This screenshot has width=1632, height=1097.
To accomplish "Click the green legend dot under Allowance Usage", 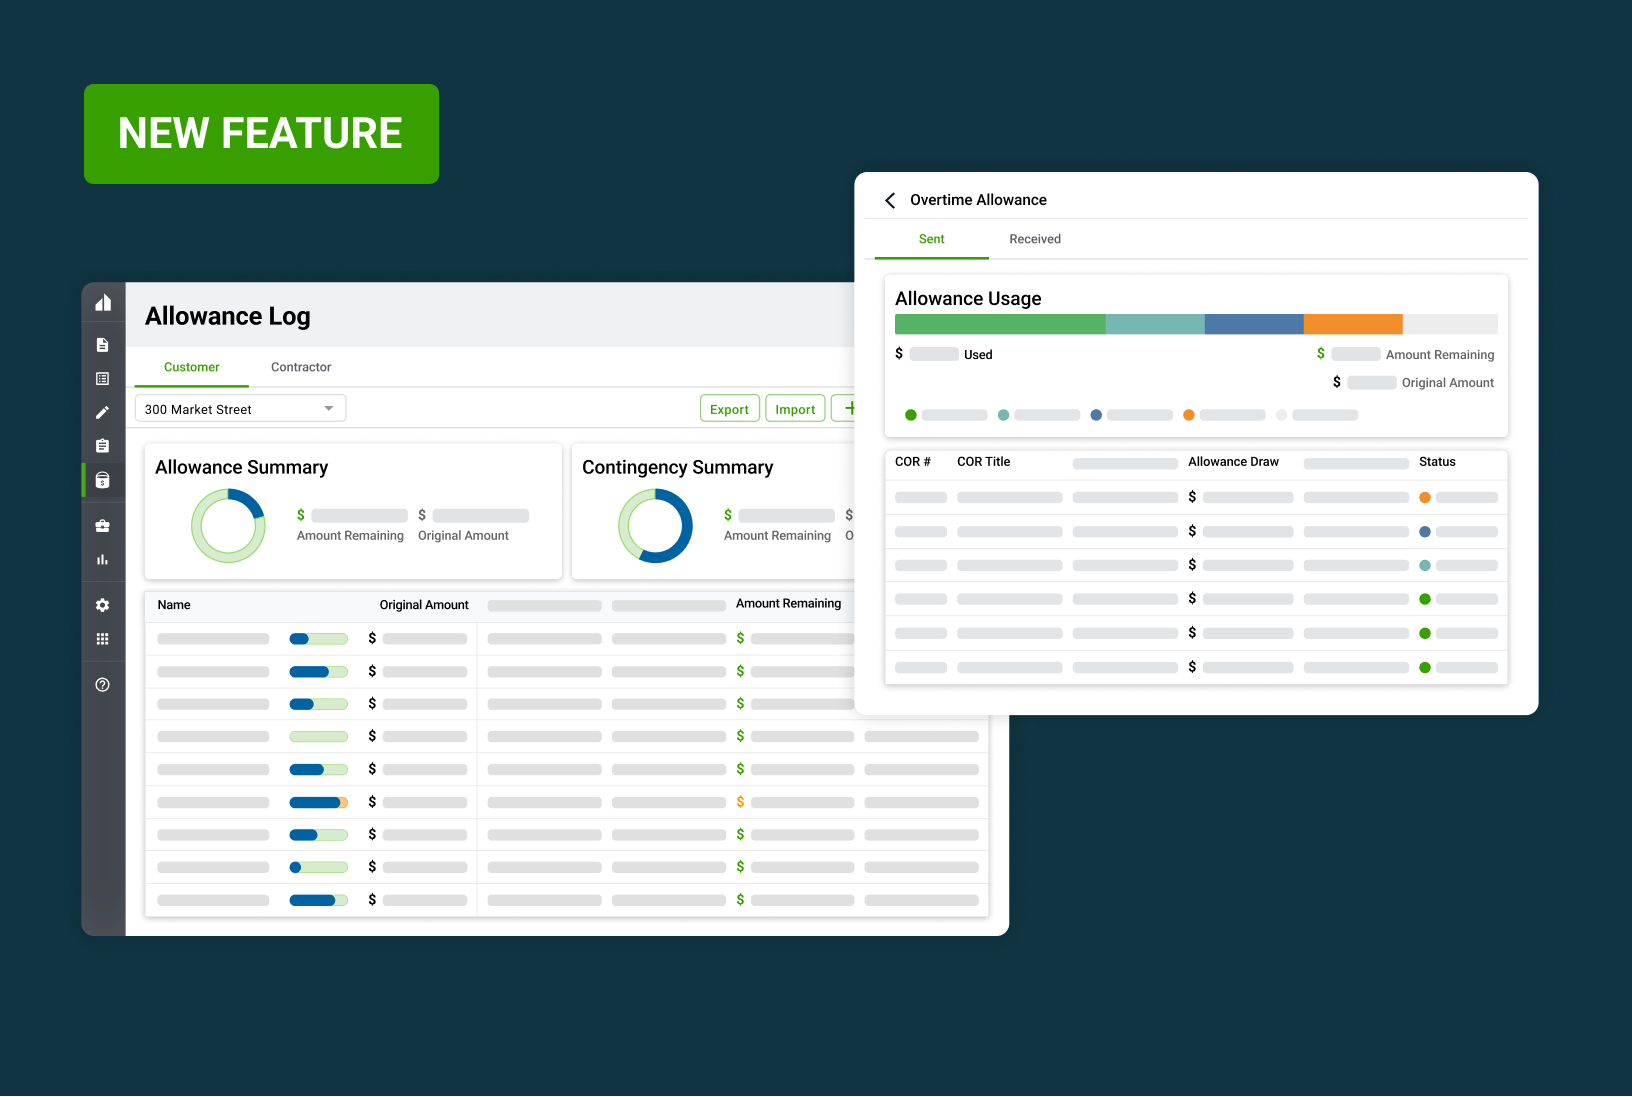I will [x=910, y=415].
